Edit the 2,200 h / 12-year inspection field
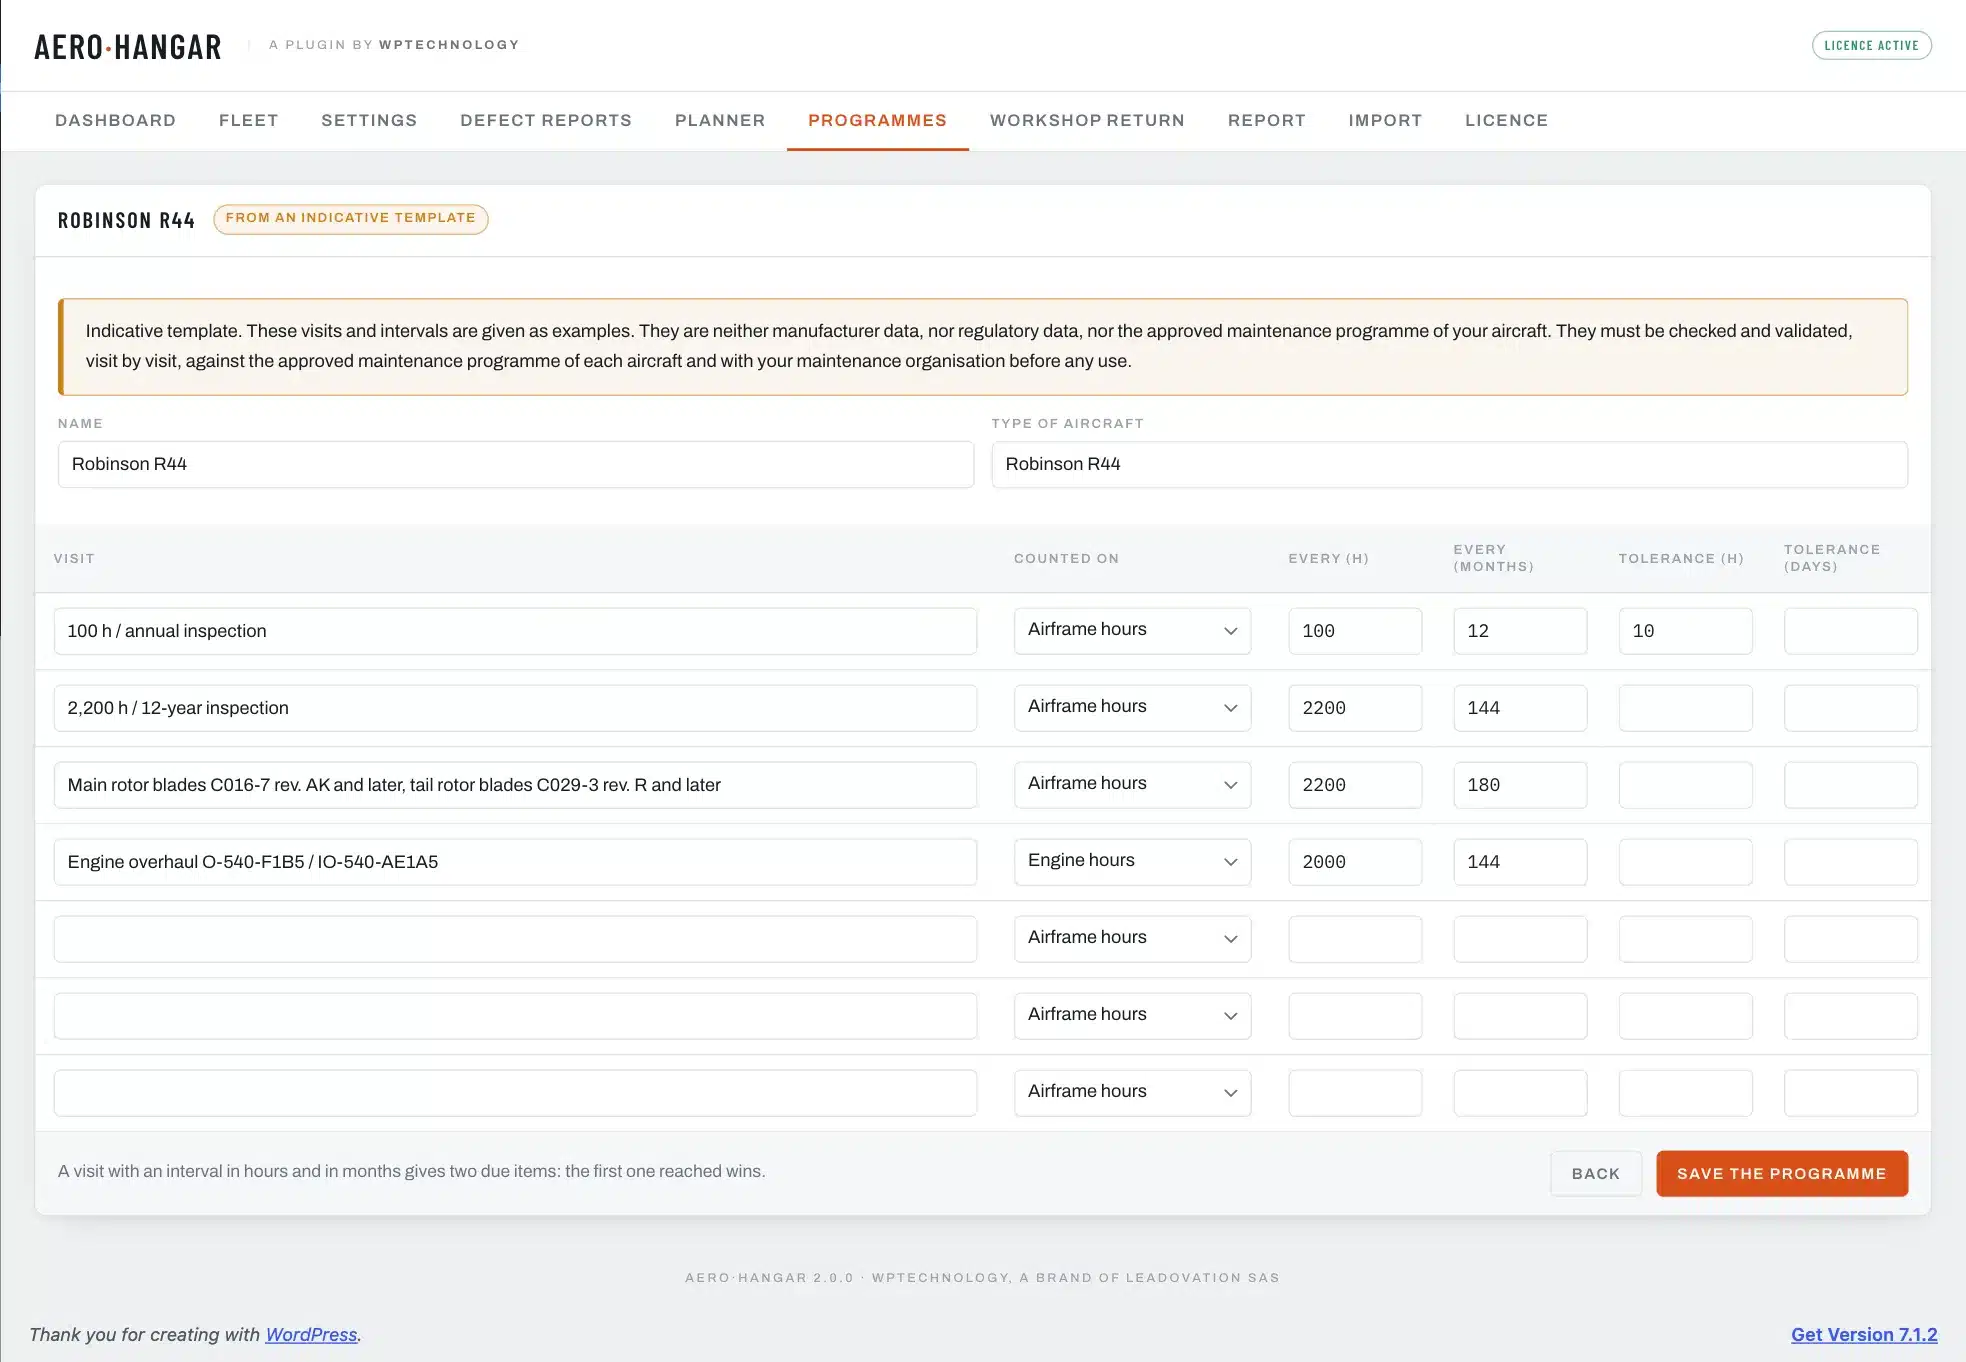The height and width of the screenshot is (1362, 1966). tap(515, 708)
